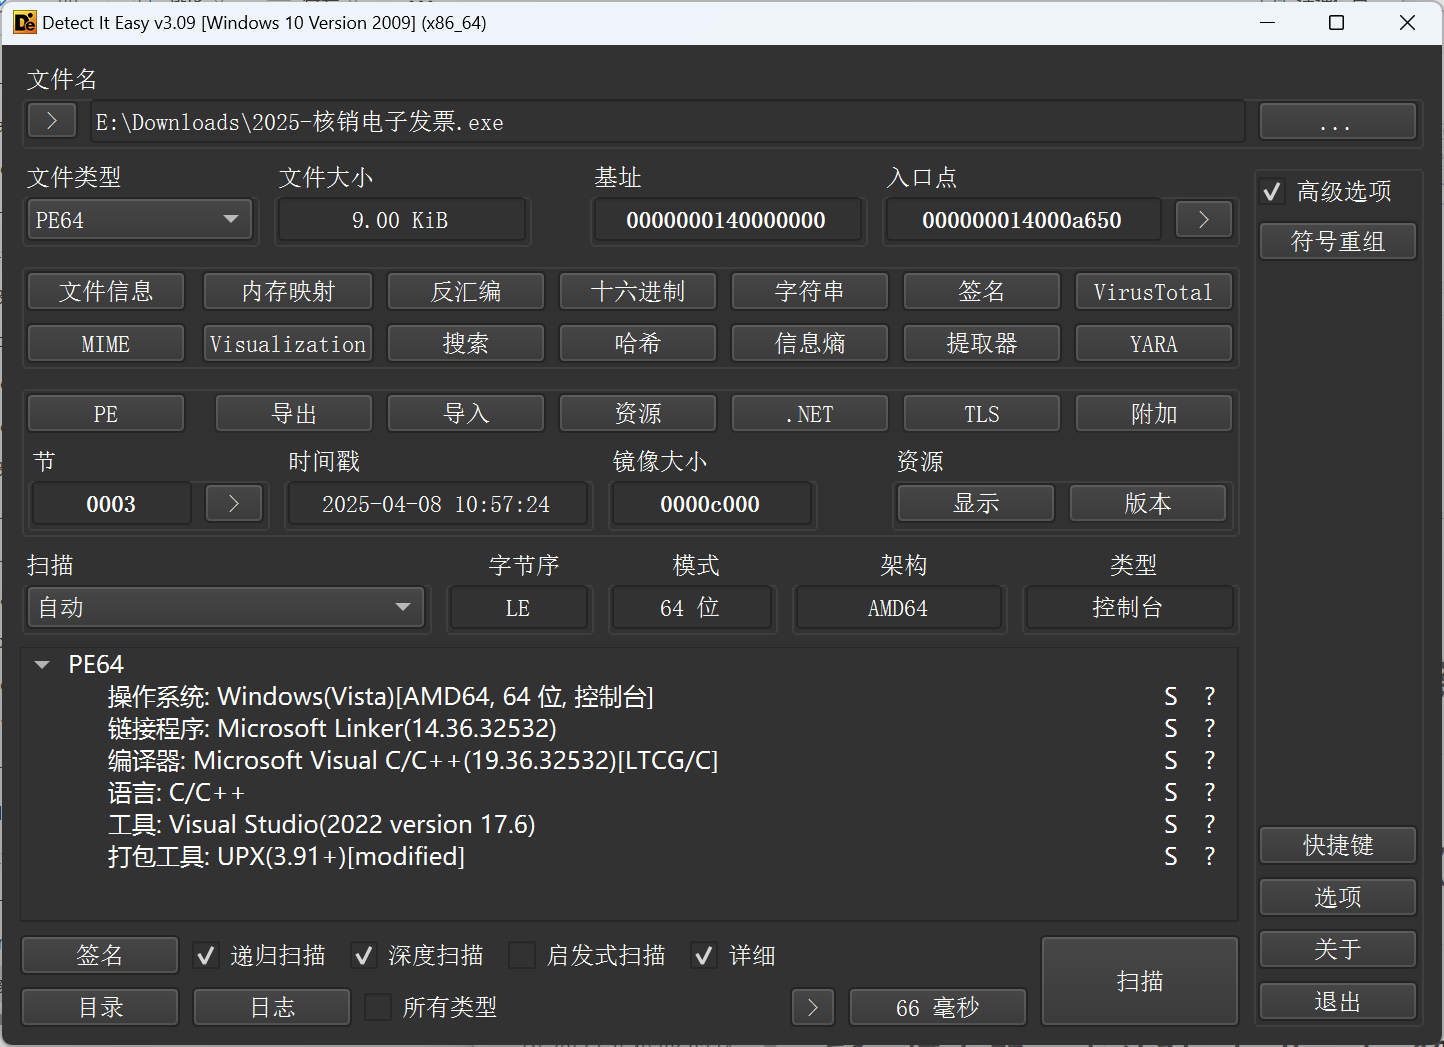The width and height of the screenshot is (1444, 1047).
Task: Click browse file '...' button
Action: coord(1338,121)
